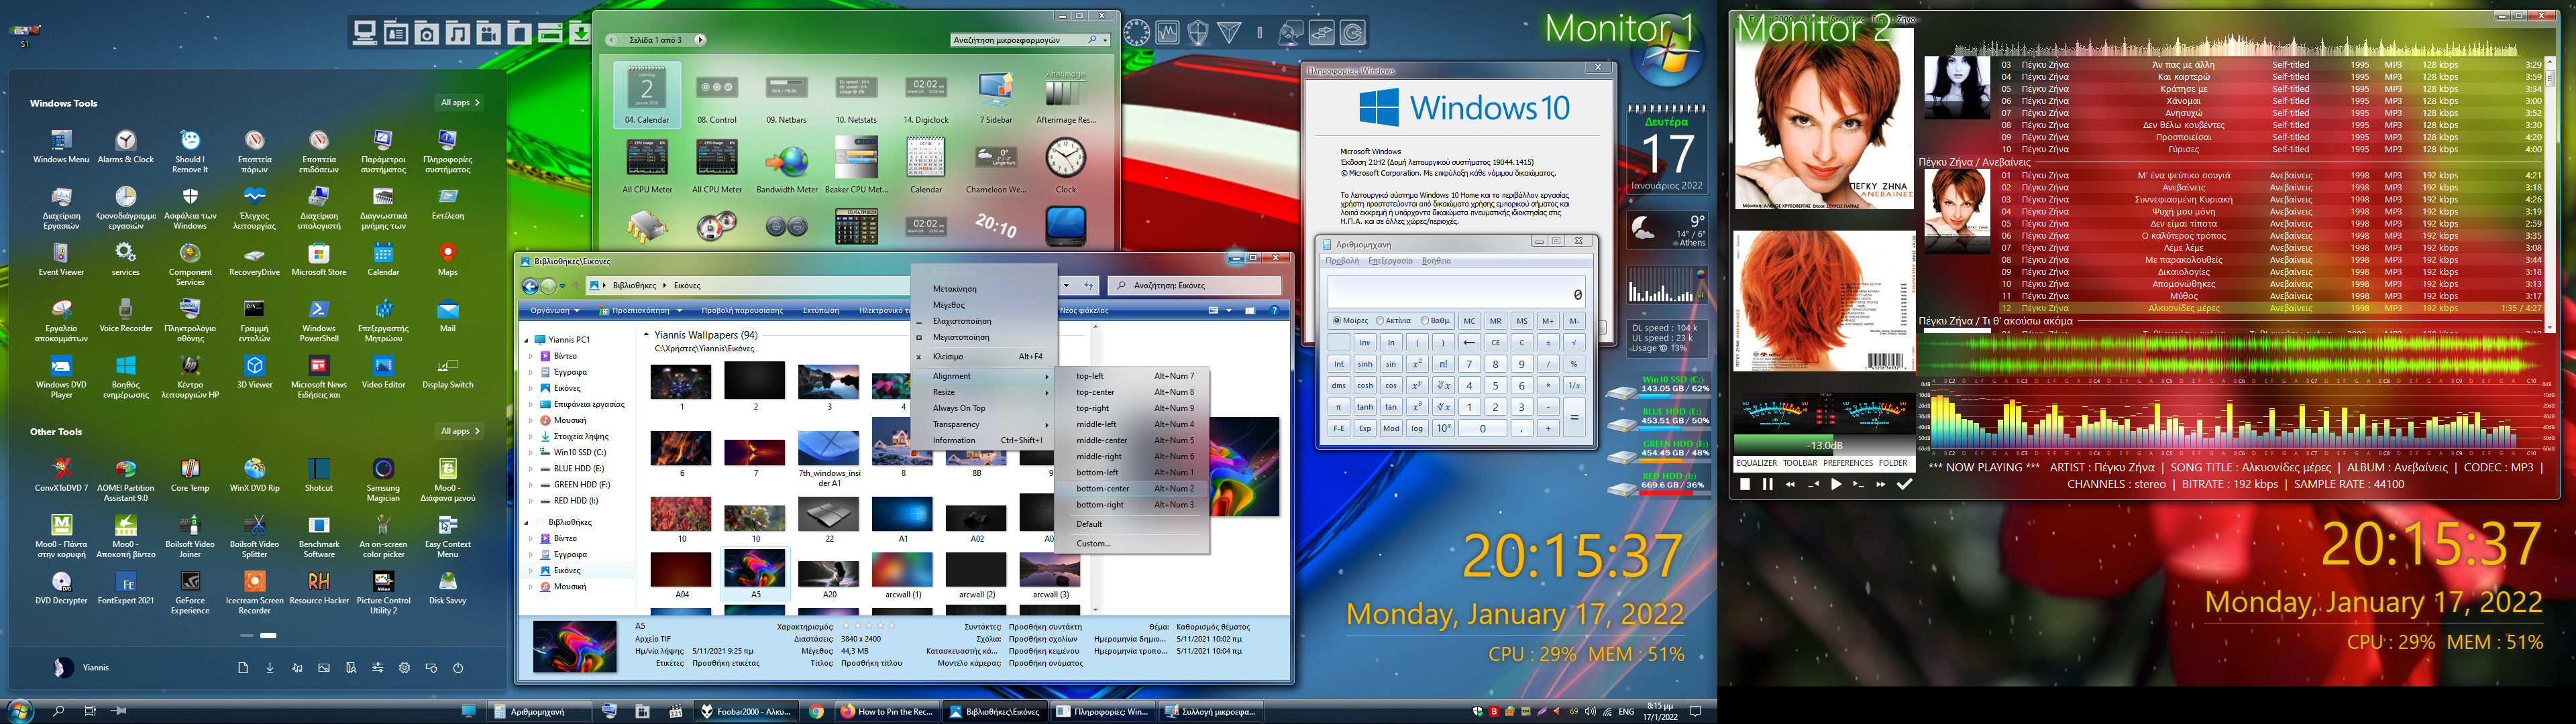Expand Win10 SSD (C:) tree node
Image resolution: width=2576 pixels, height=724 pixels.
(530, 453)
